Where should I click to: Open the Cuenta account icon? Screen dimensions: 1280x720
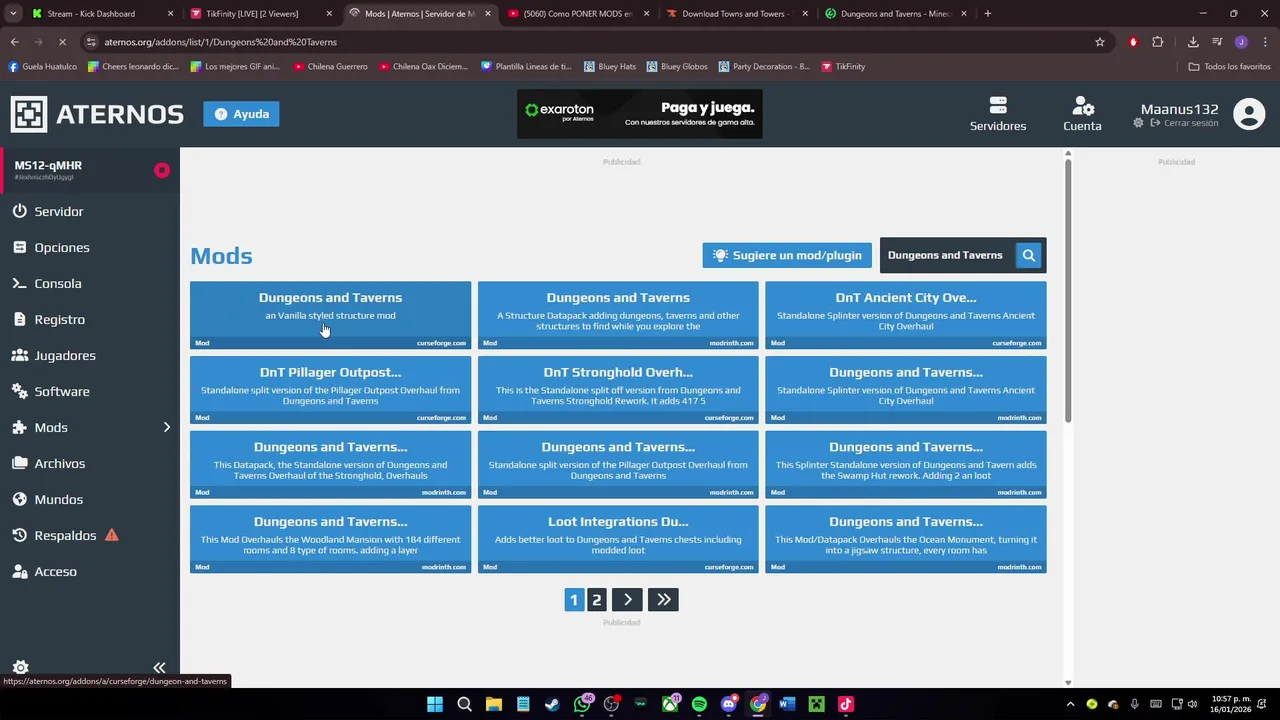pyautogui.click(x=1082, y=105)
